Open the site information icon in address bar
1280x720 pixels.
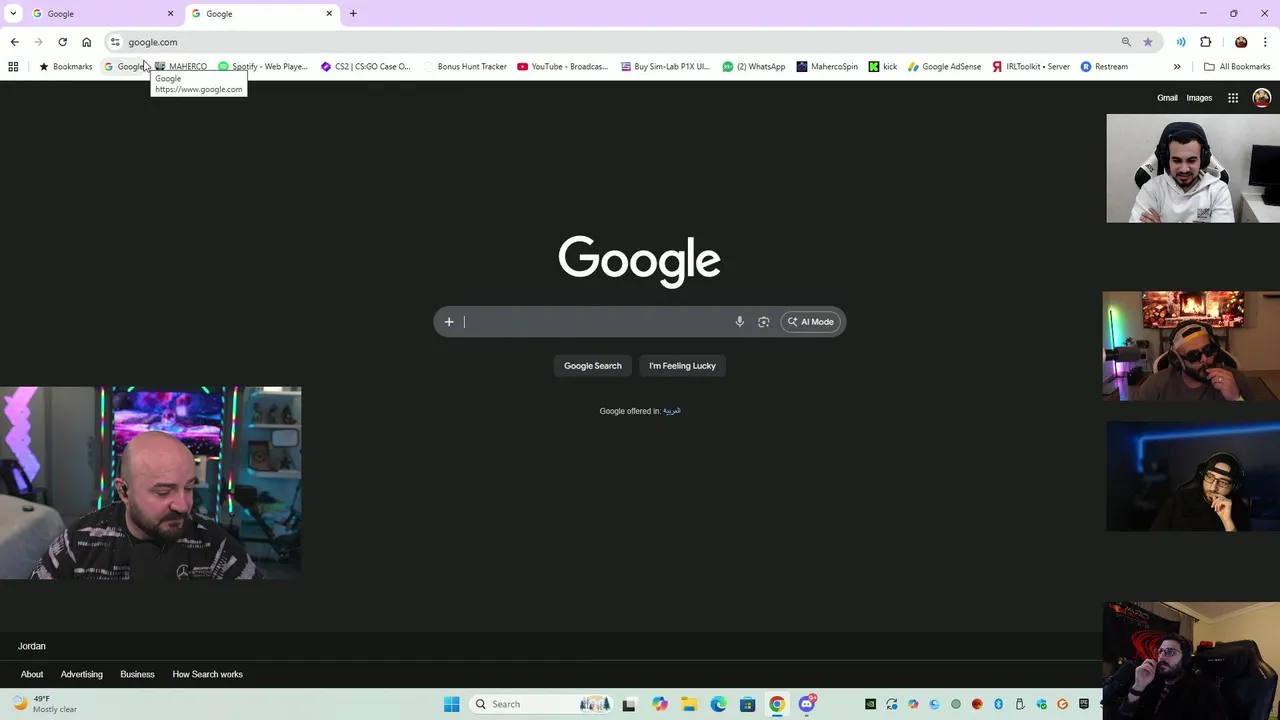click(x=115, y=42)
